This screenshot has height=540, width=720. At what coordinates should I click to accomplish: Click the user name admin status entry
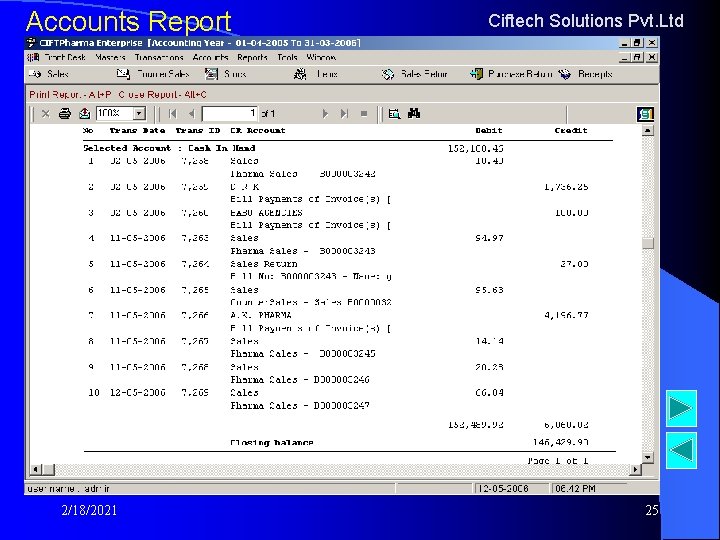[68, 489]
